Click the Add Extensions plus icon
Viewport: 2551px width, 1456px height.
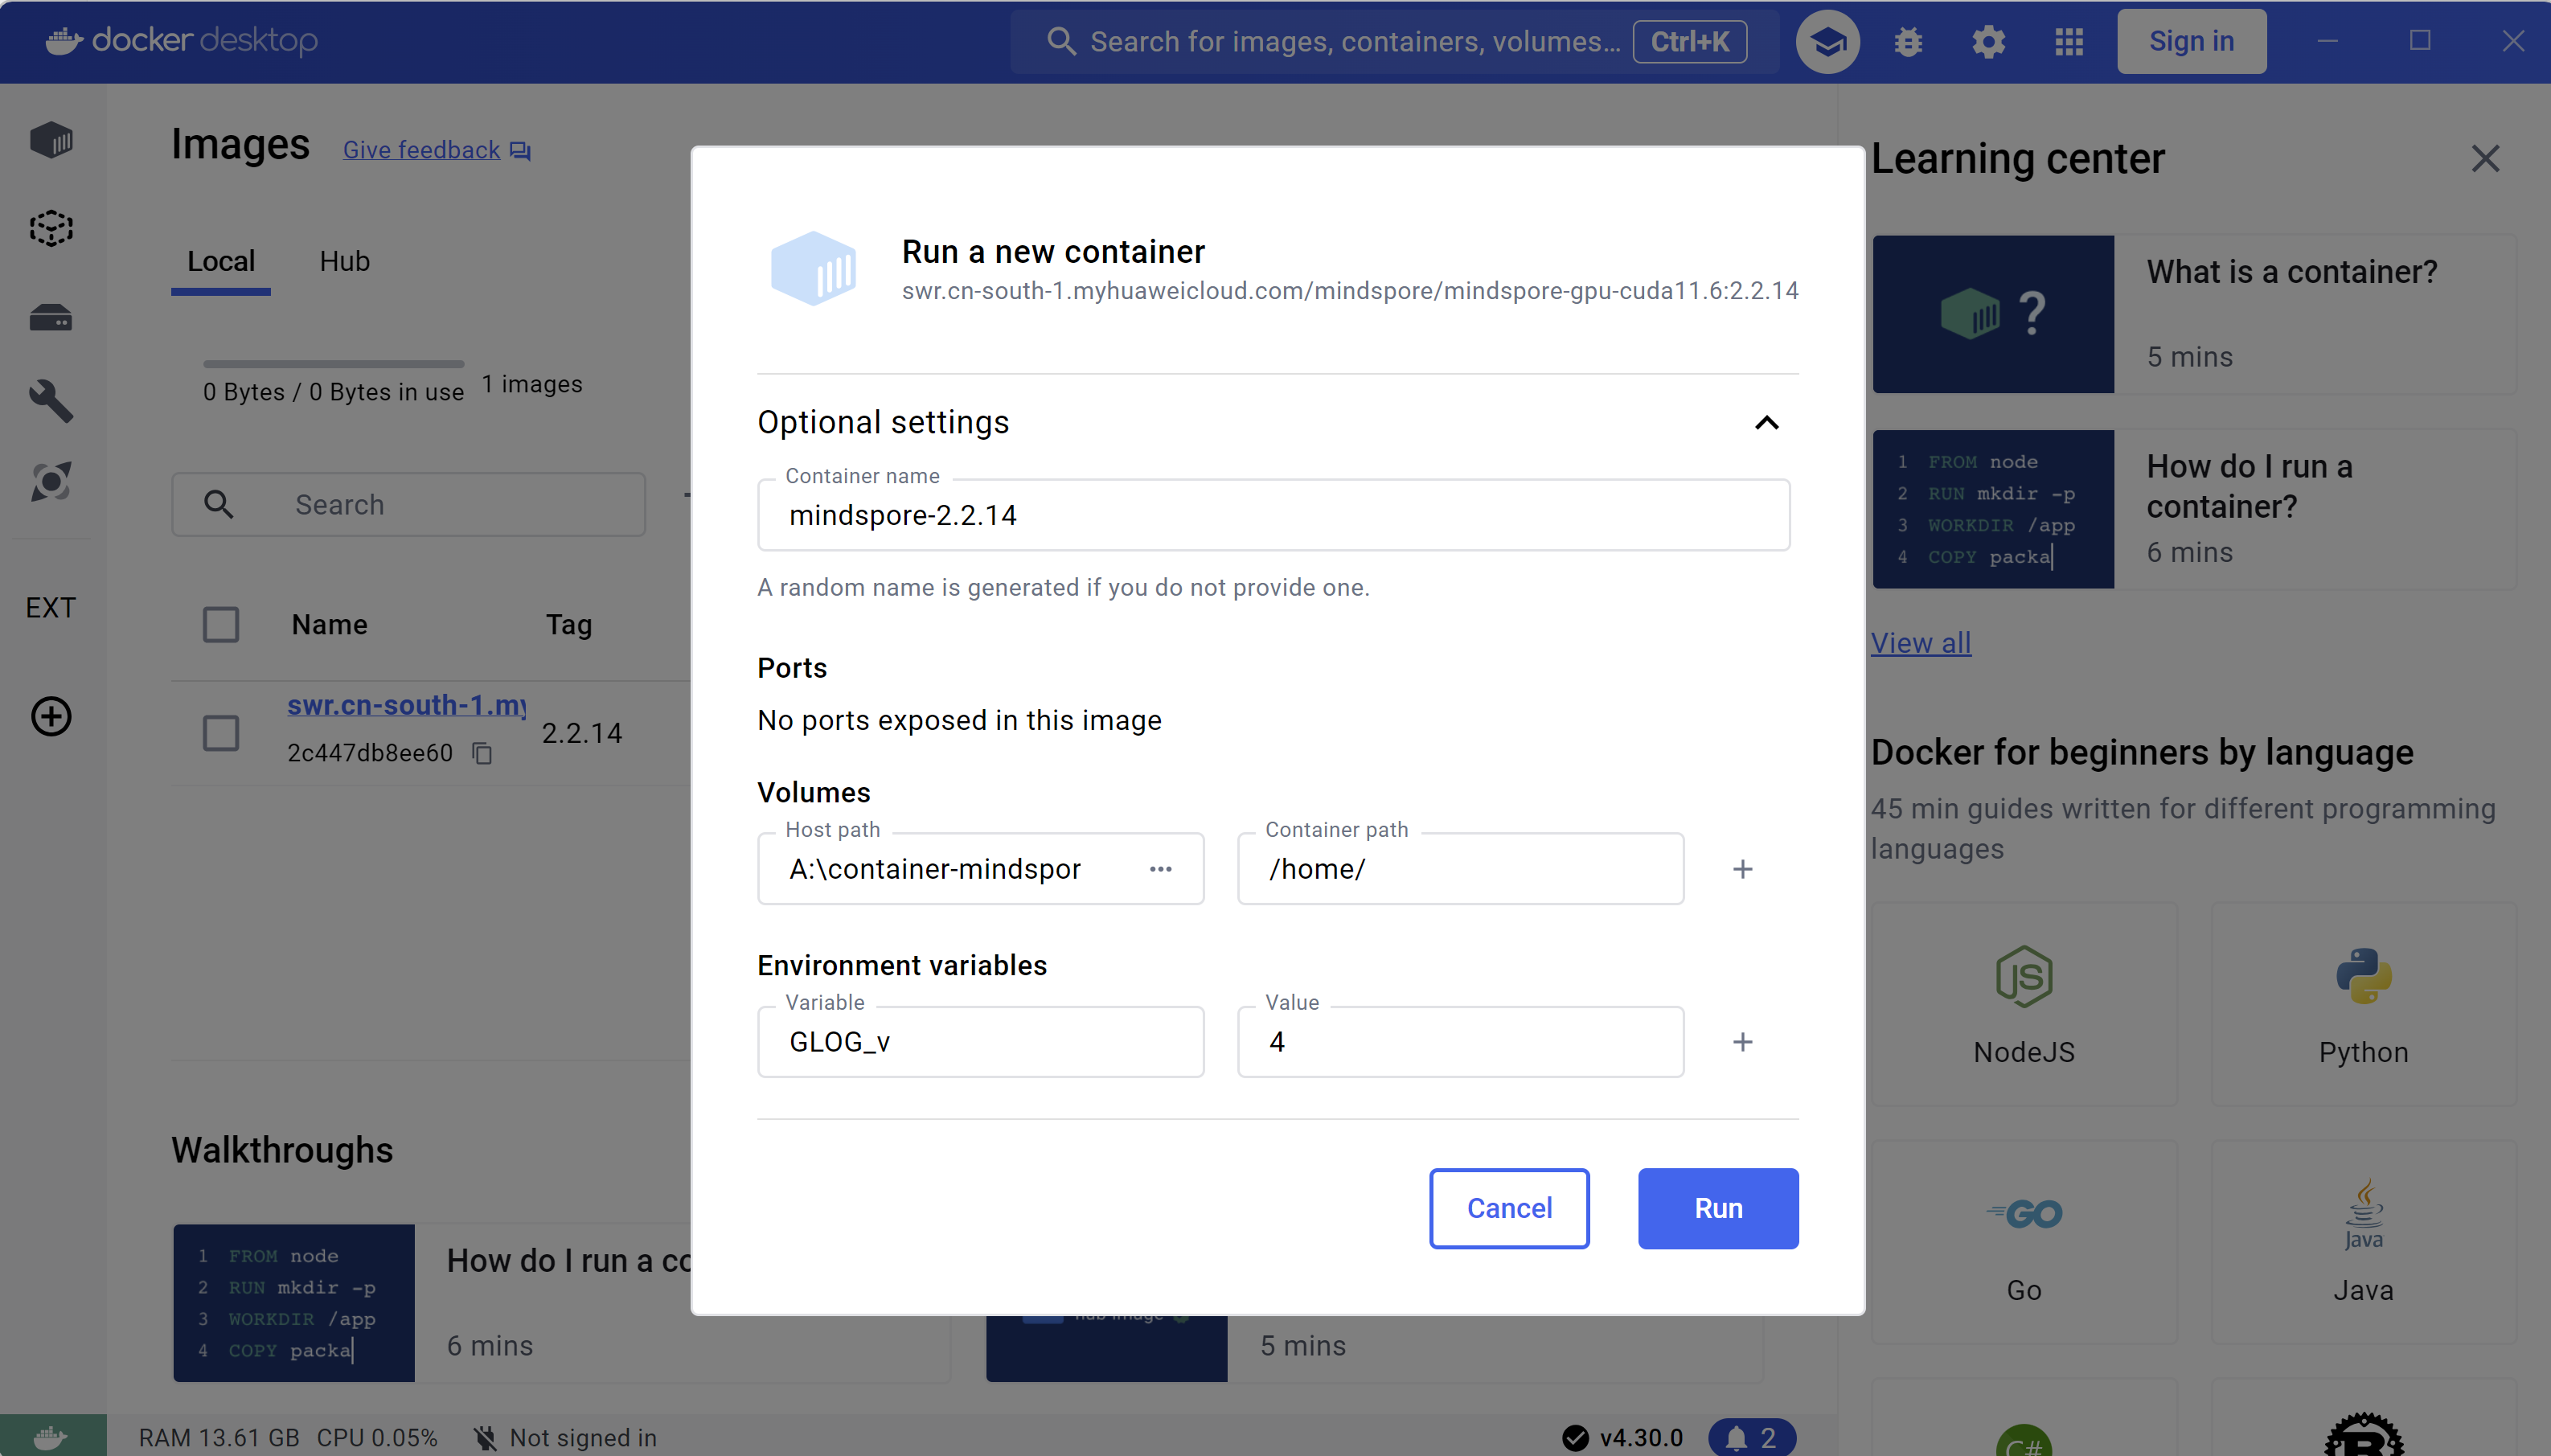point(51,716)
